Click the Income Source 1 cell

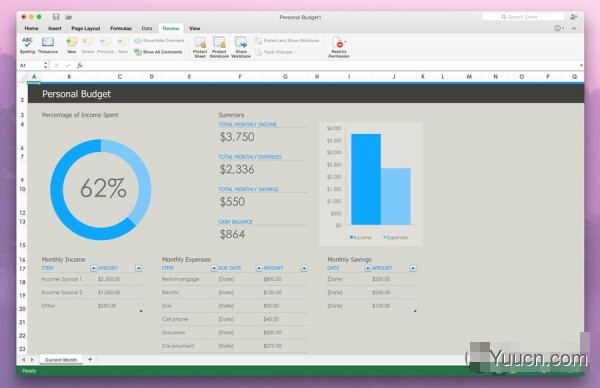62,279
